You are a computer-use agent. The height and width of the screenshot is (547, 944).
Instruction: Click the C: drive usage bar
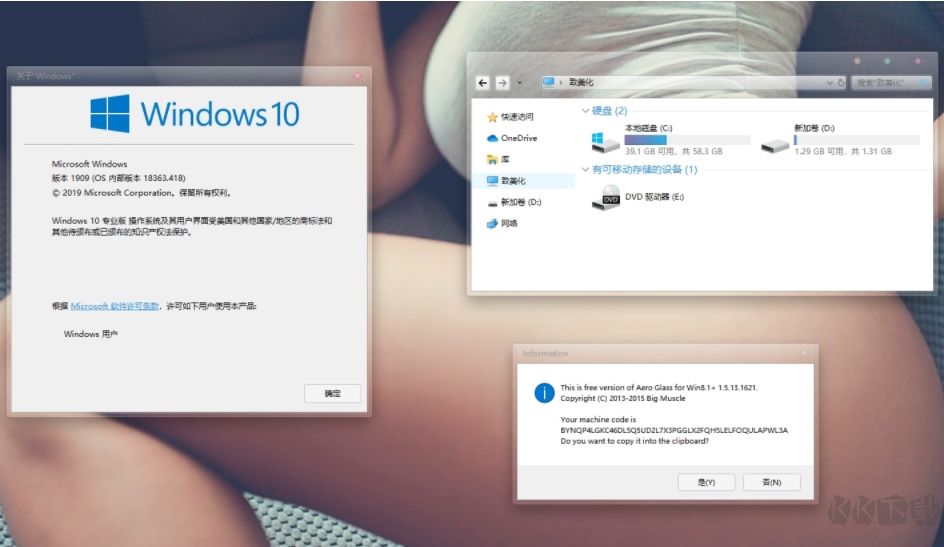tap(688, 140)
